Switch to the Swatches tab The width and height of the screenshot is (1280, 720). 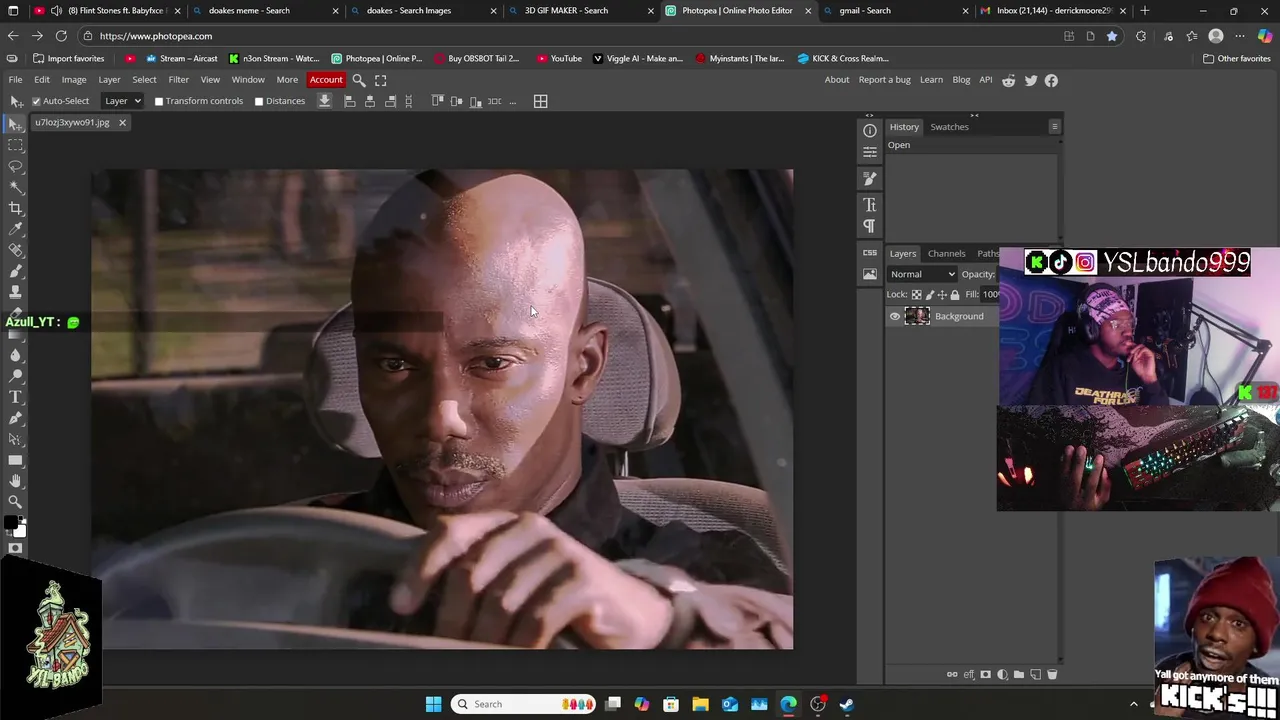[x=949, y=127]
